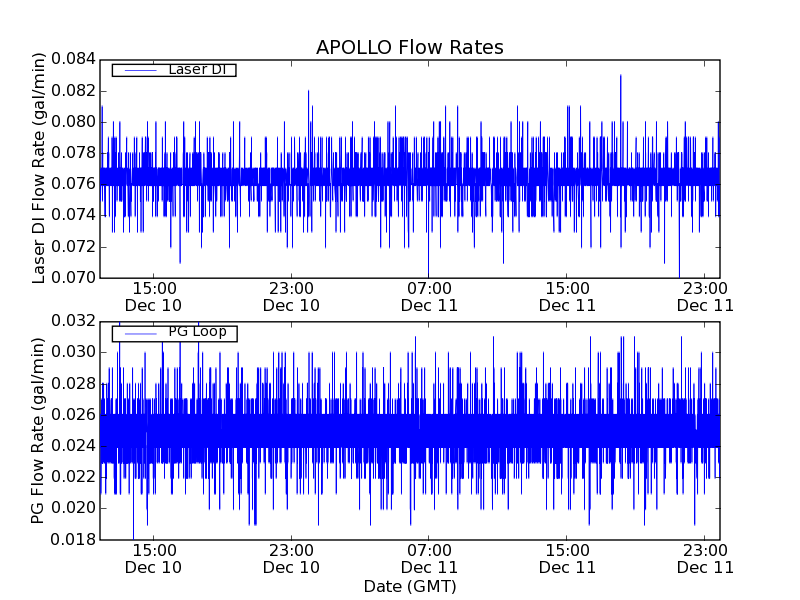The height and width of the screenshot is (600, 800).
Task: Click the 0.032 y-axis tick value
Action: (x=73, y=321)
